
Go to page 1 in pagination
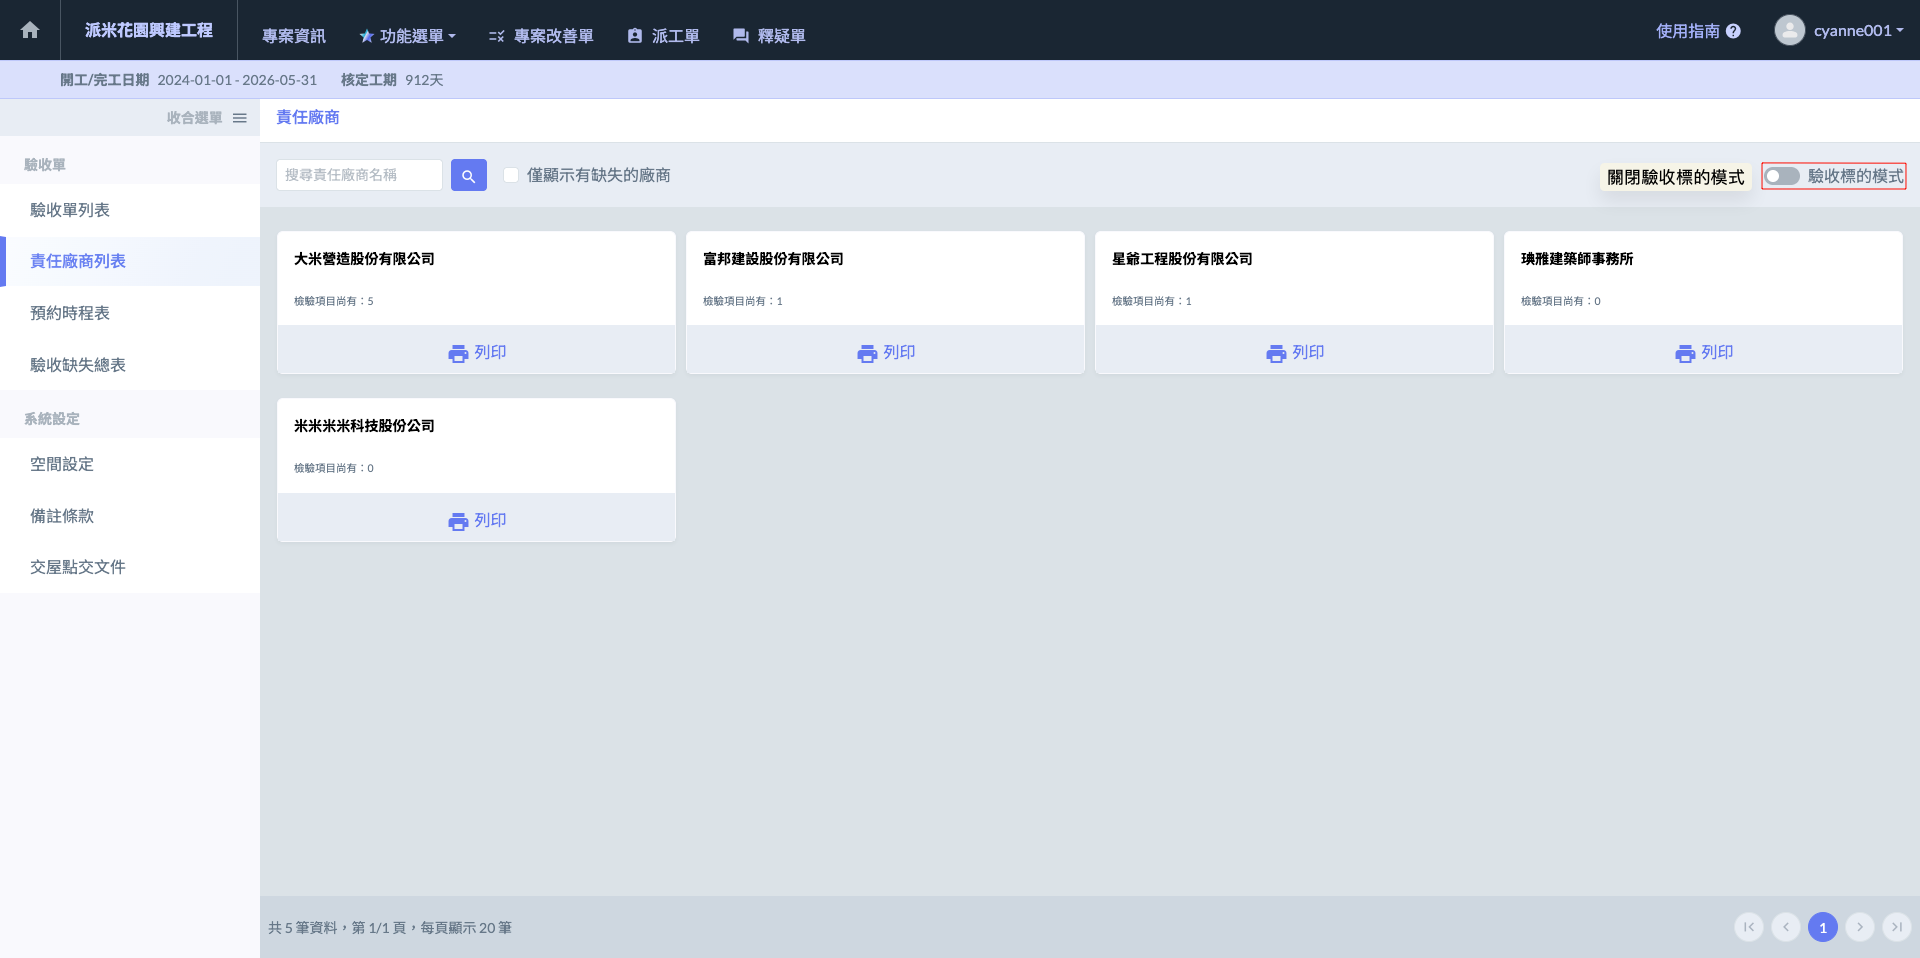(x=1822, y=927)
